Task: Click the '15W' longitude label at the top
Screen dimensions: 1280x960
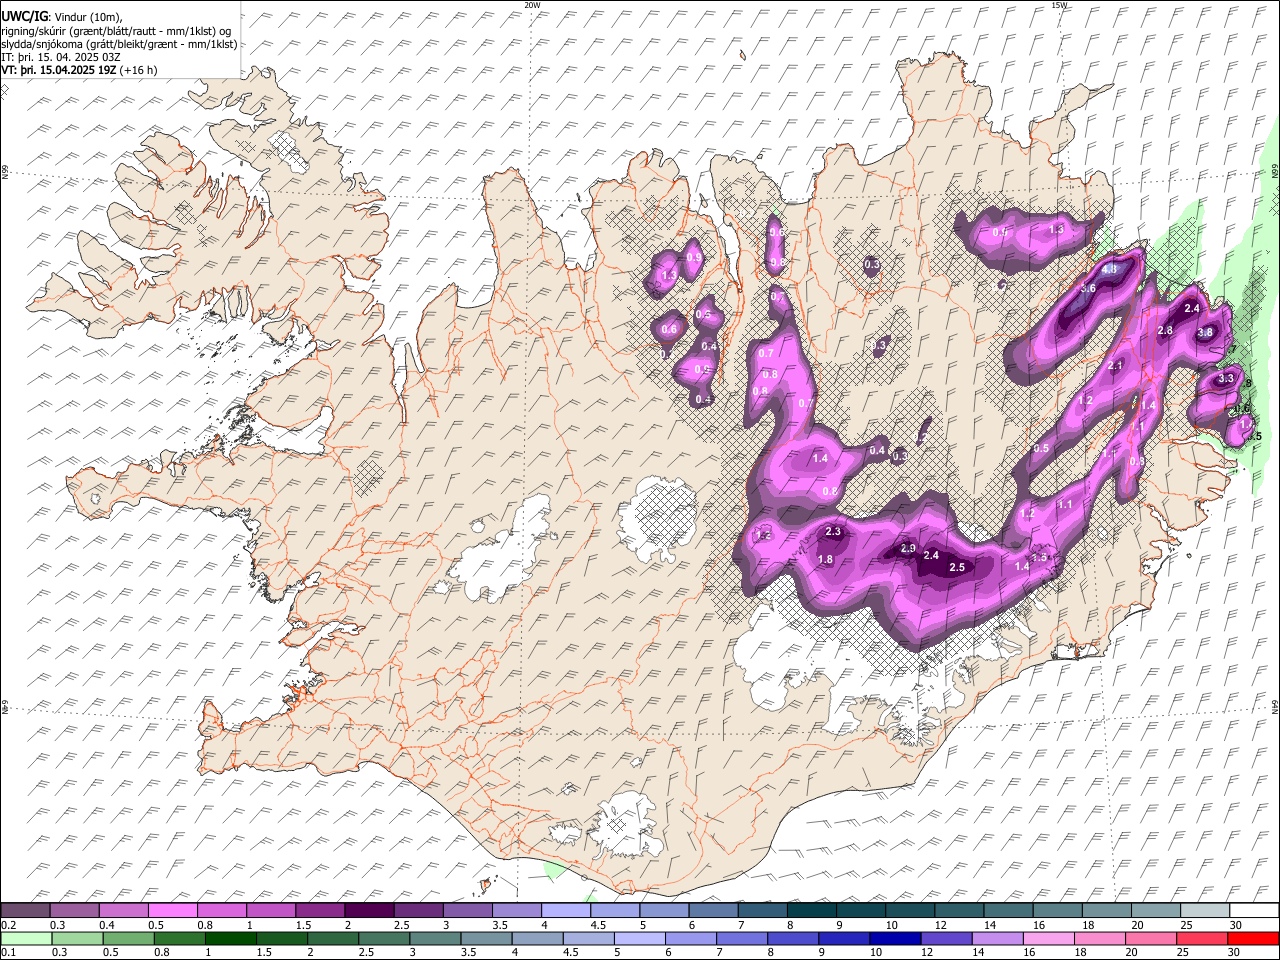Action: [1059, 5]
